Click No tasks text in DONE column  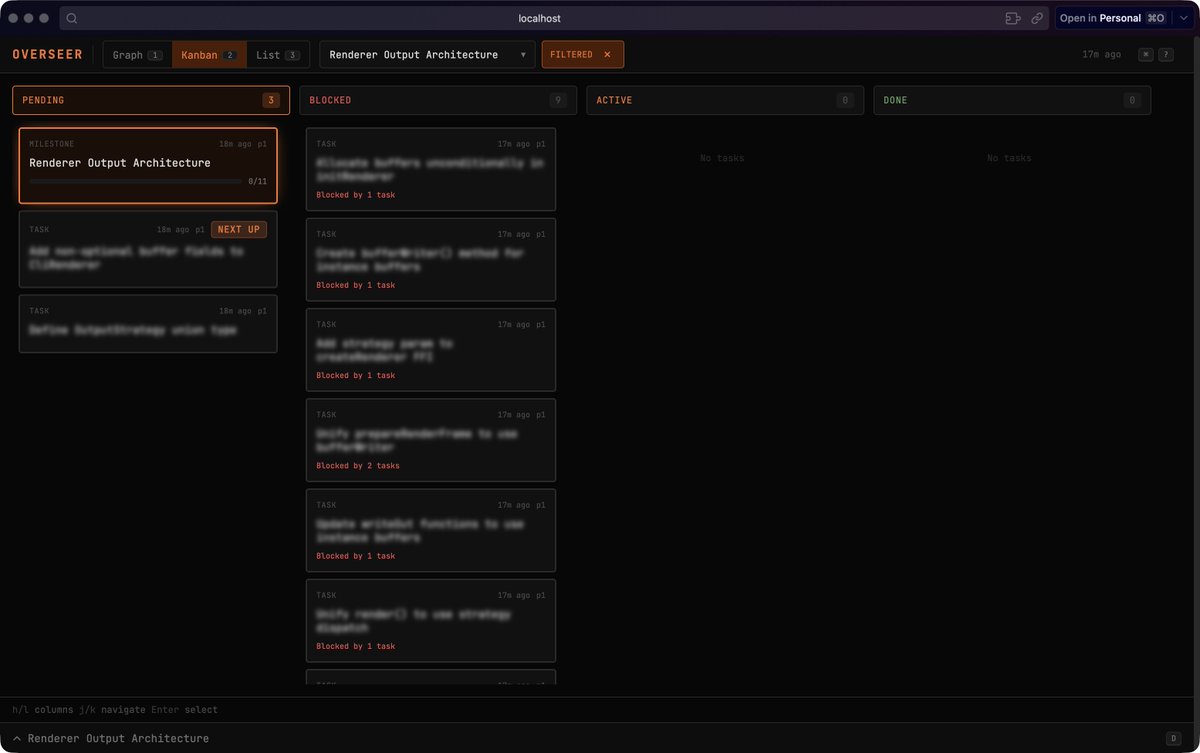click(1009, 158)
